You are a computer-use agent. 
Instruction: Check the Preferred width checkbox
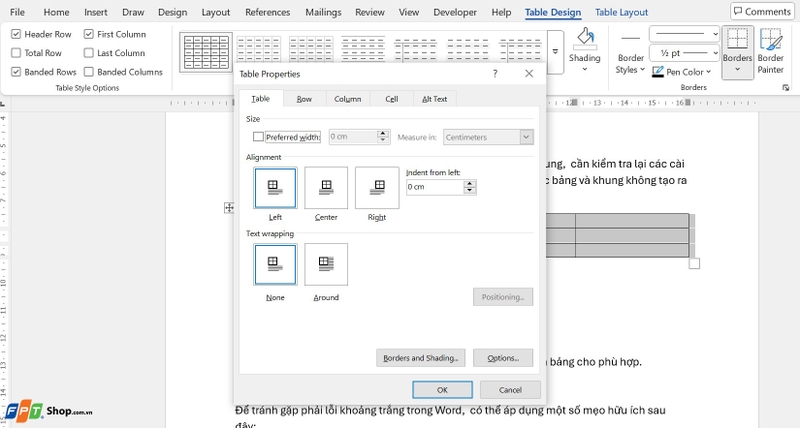(x=258, y=137)
